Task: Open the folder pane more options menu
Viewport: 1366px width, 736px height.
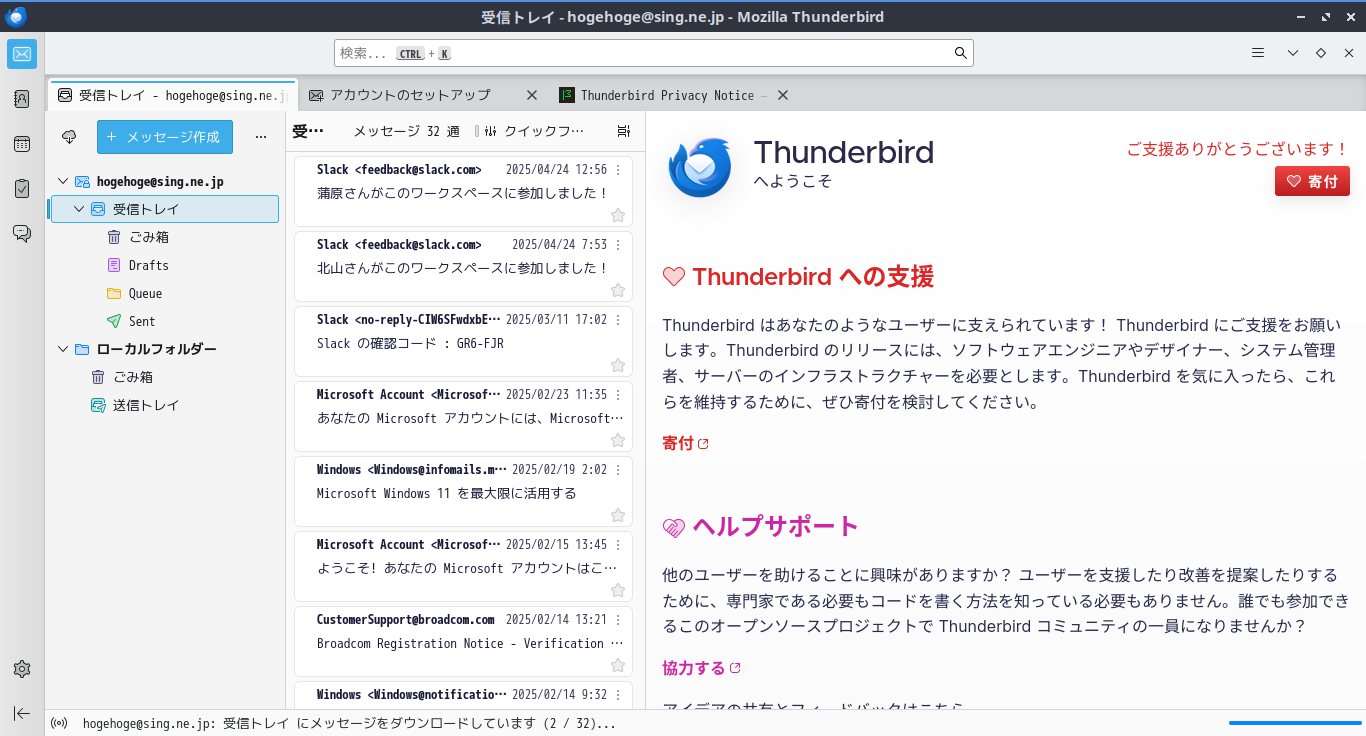Action: [261, 137]
